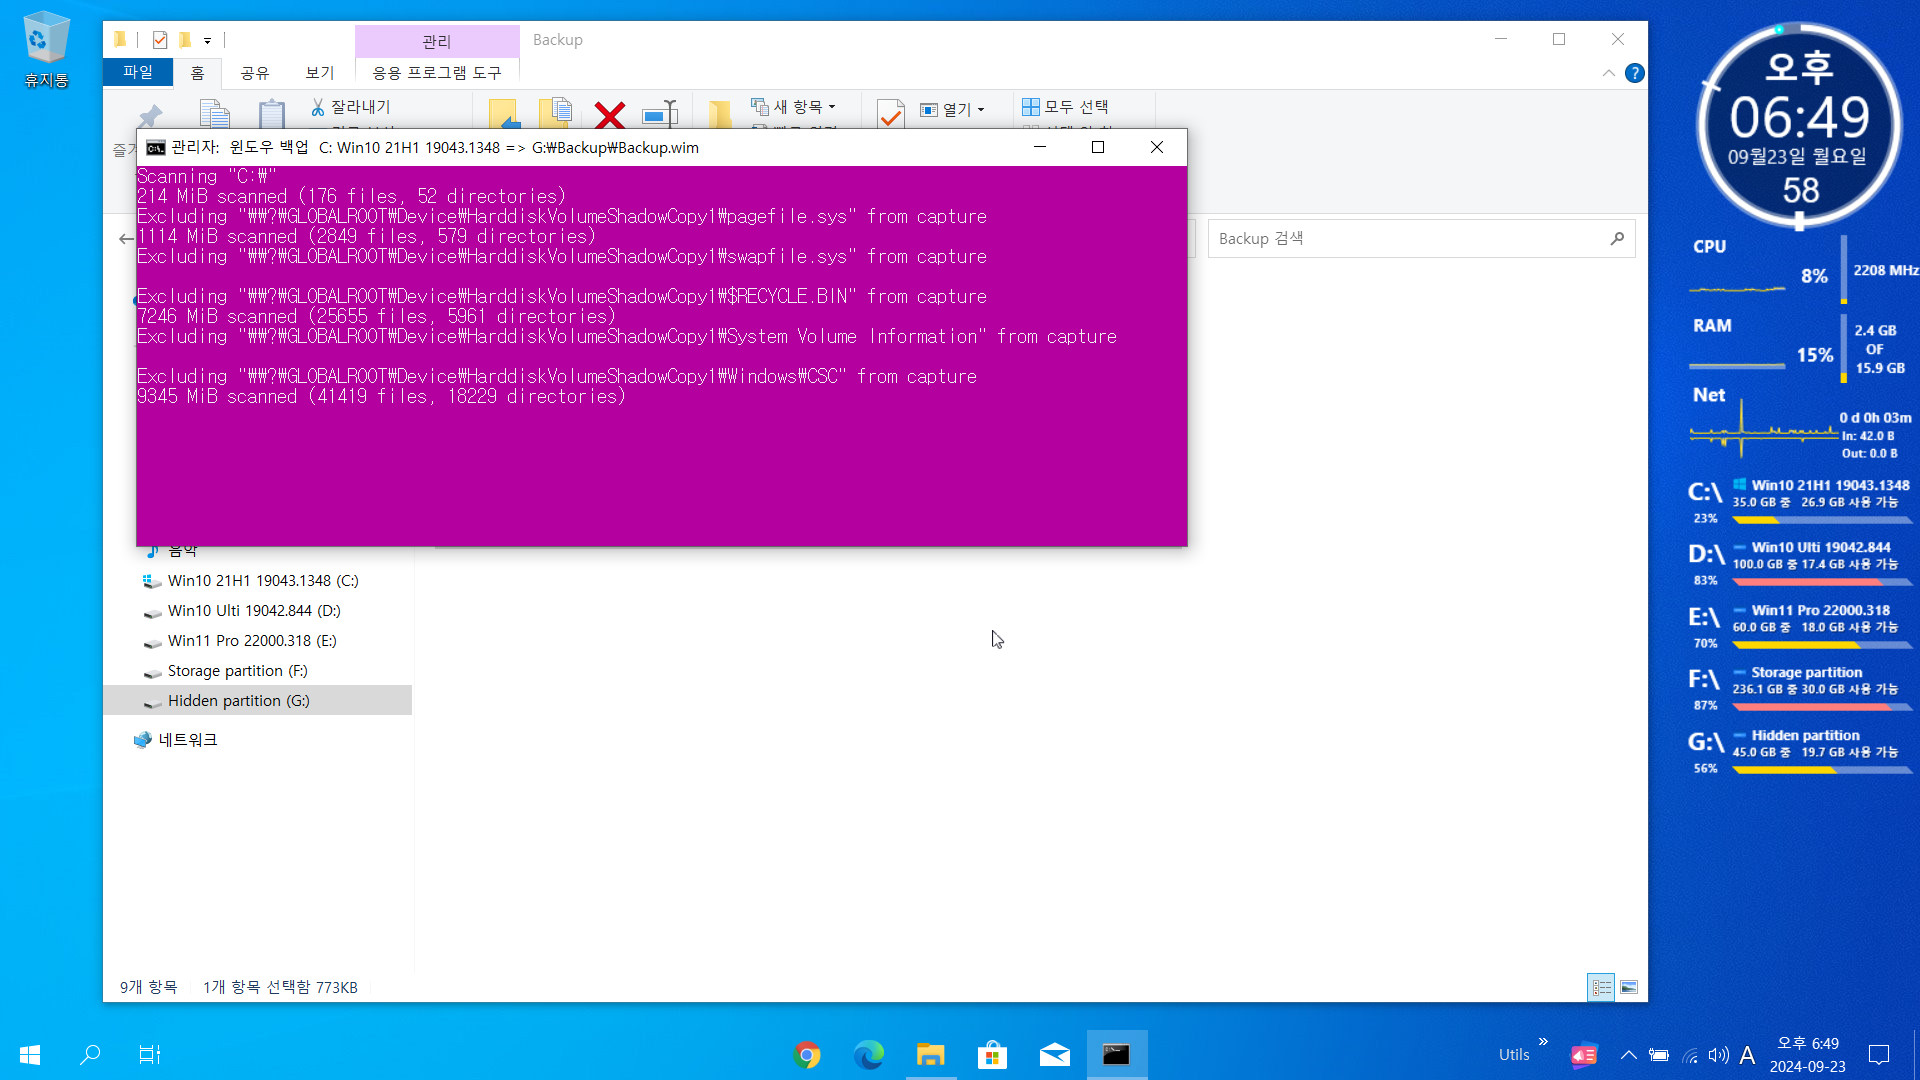Screen dimensions: 1920x1080
Task: Collapse the Explorer ribbon chevron
Action: click(x=1608, y=73)
